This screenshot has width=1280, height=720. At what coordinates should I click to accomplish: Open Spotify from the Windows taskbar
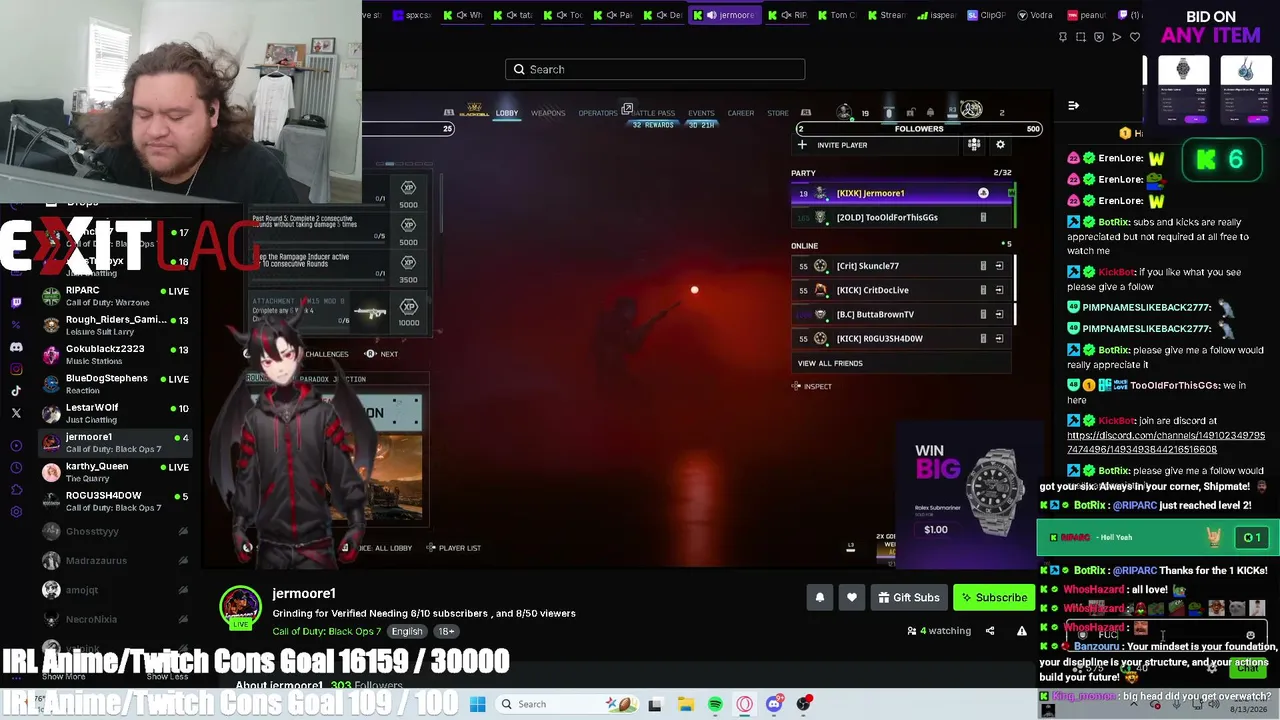[715, 704]
